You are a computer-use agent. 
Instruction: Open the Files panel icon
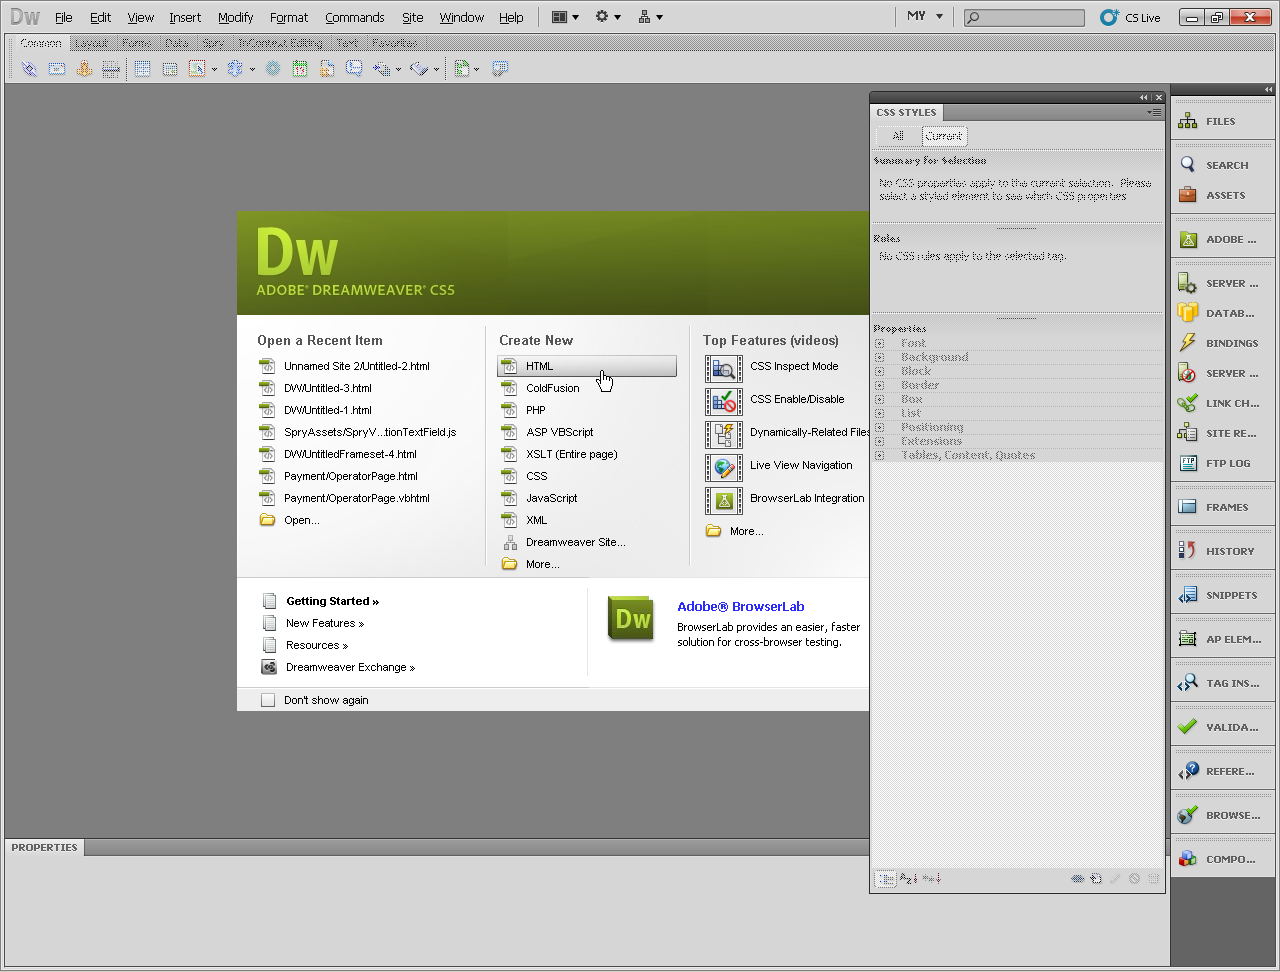click(x=1188, y=121)
